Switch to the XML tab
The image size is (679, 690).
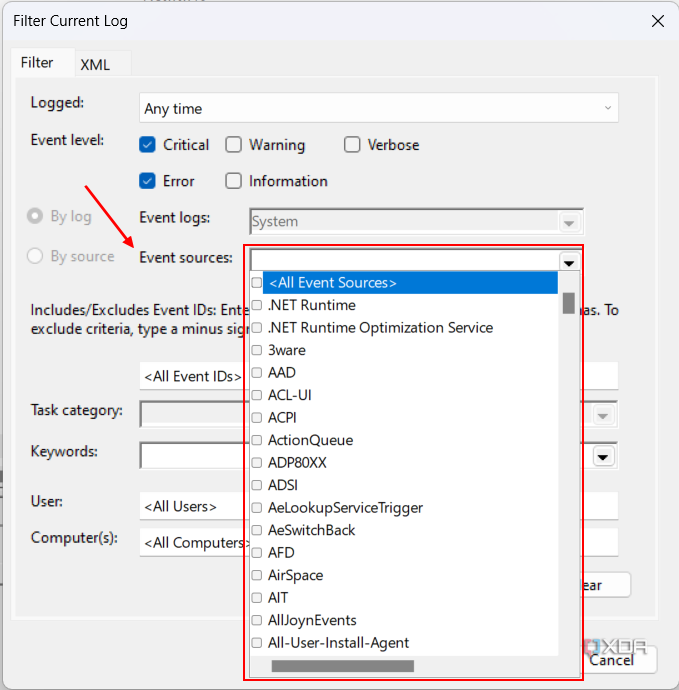pyautogui.click(x=95, y=64)
